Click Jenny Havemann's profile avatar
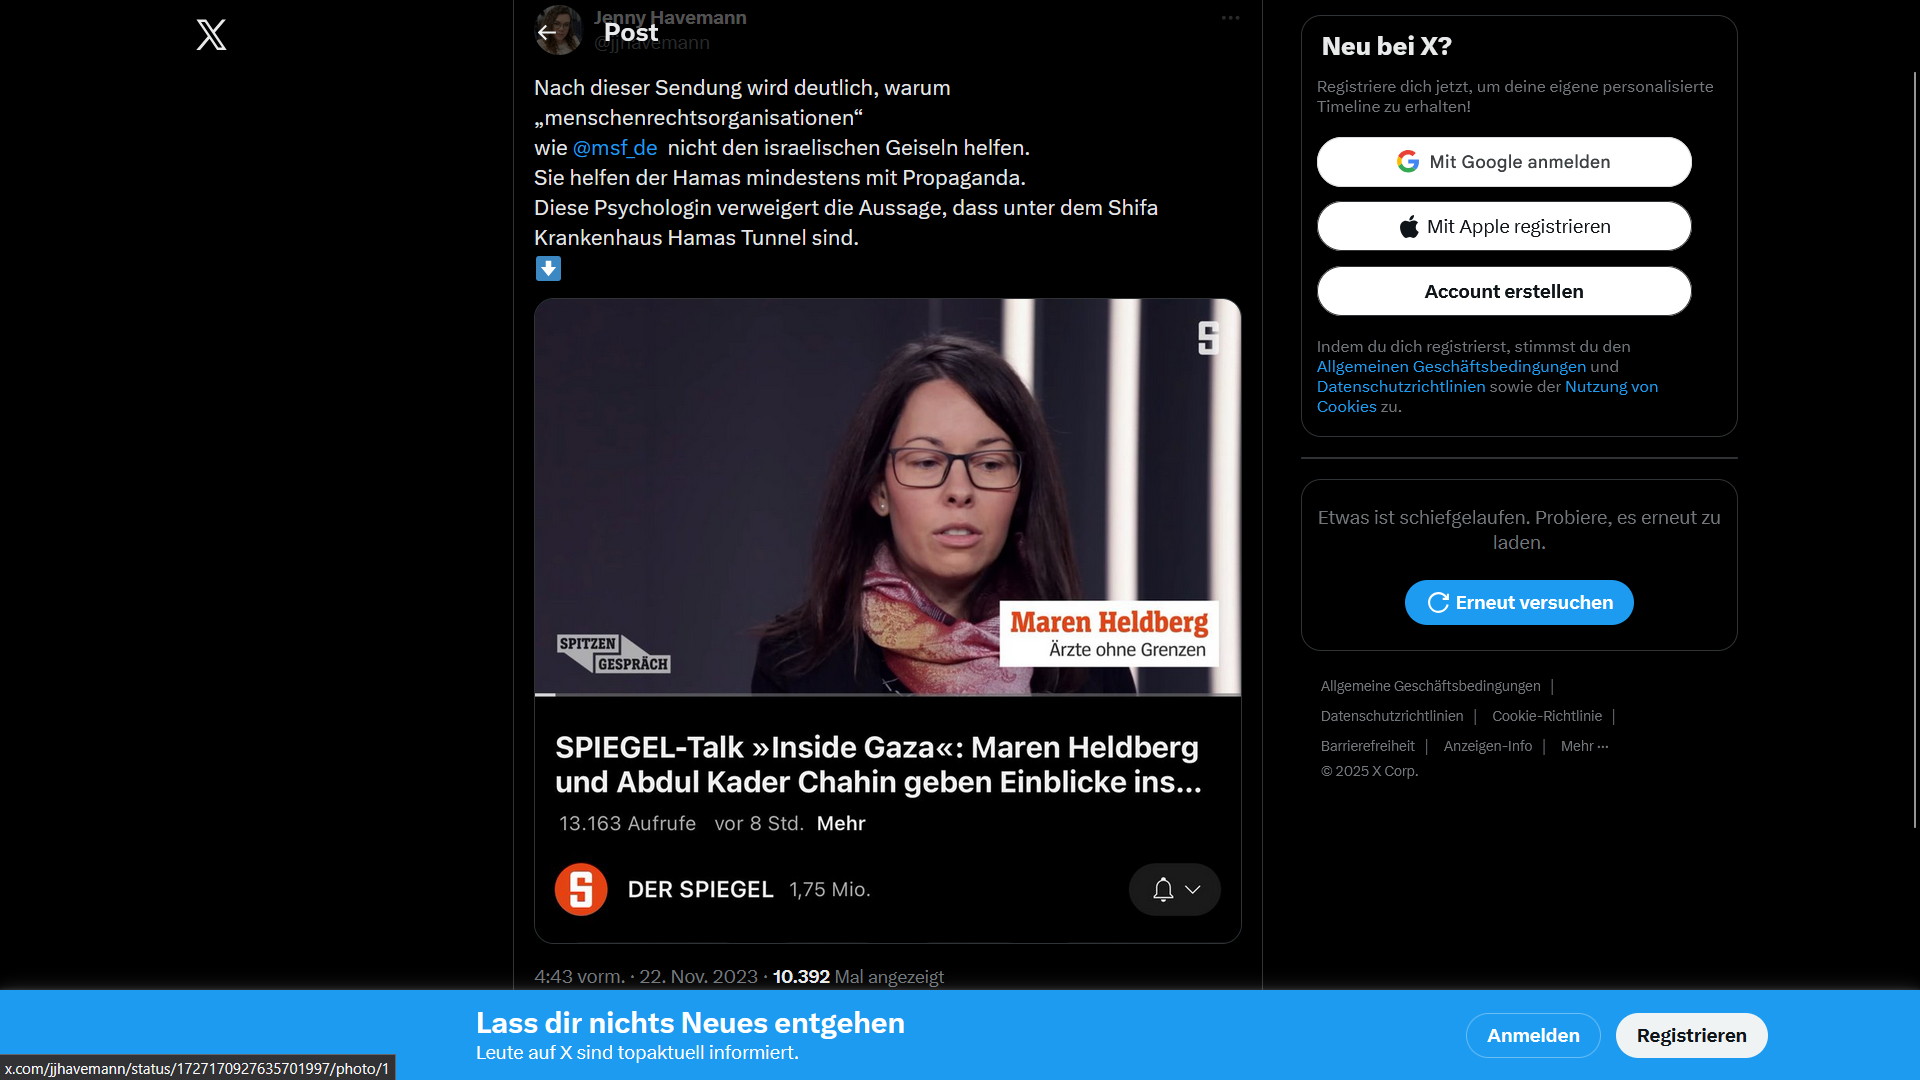 click(x=559, y=30)
